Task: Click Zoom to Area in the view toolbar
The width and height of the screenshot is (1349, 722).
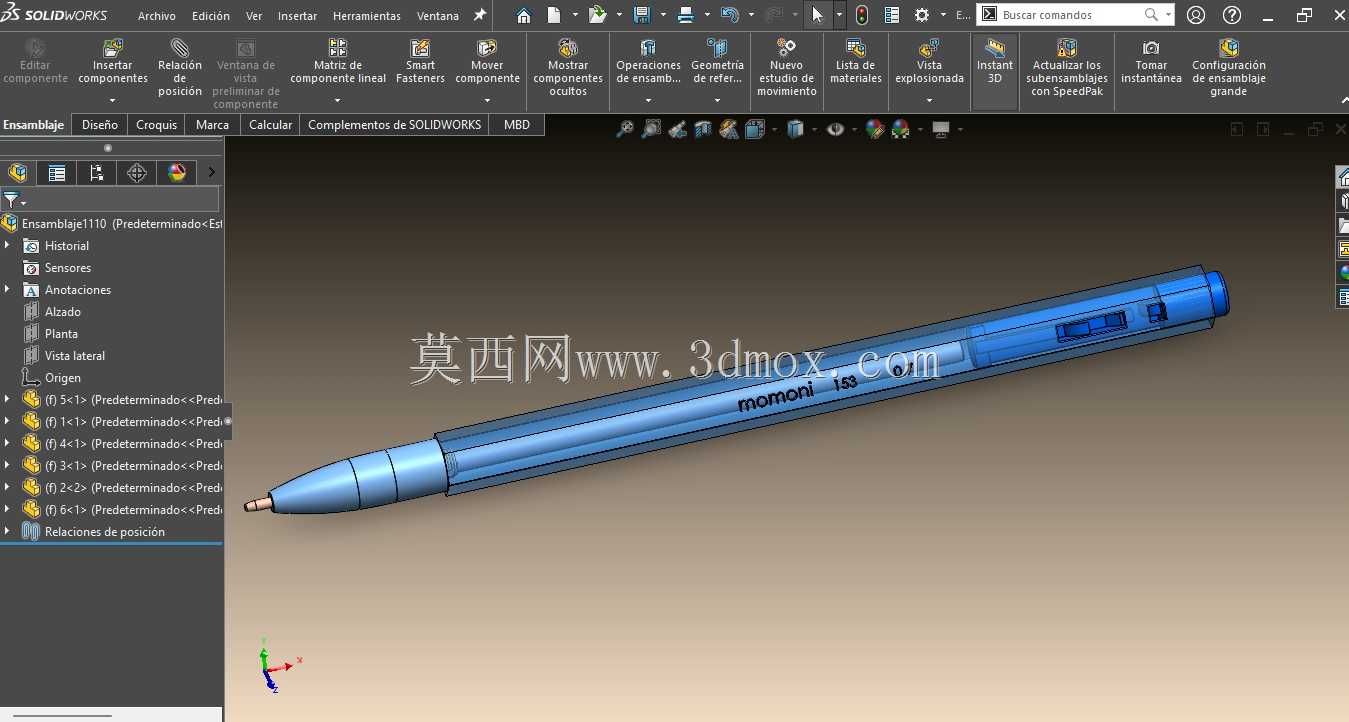Action: pos(651,129)
